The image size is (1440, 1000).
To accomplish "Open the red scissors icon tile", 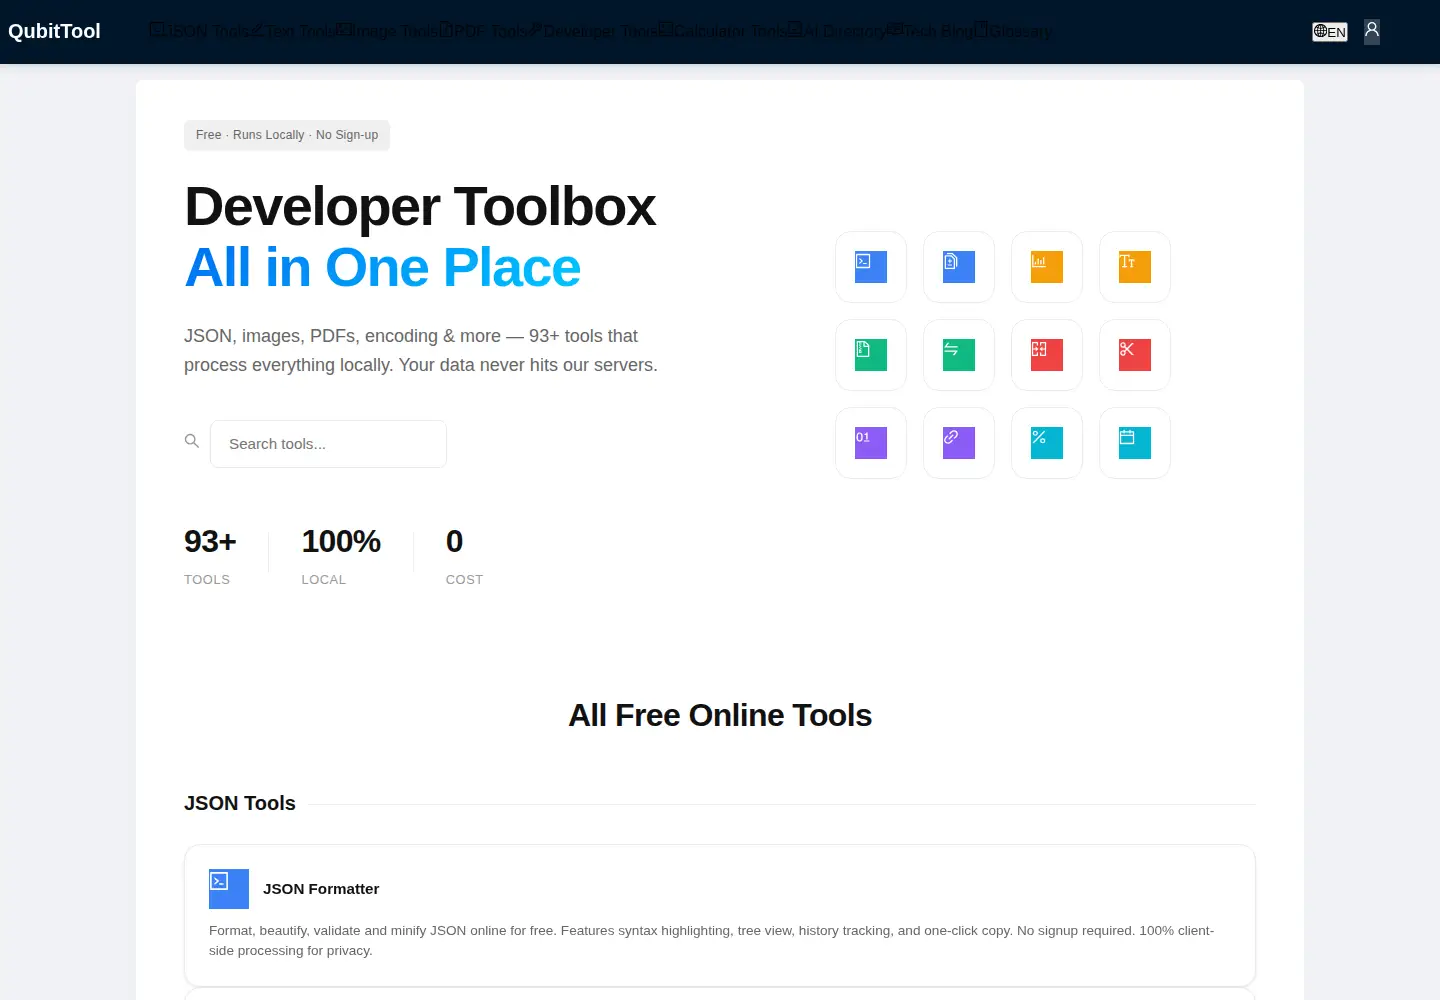I will pyautogui.click(x=1135, y=355).
